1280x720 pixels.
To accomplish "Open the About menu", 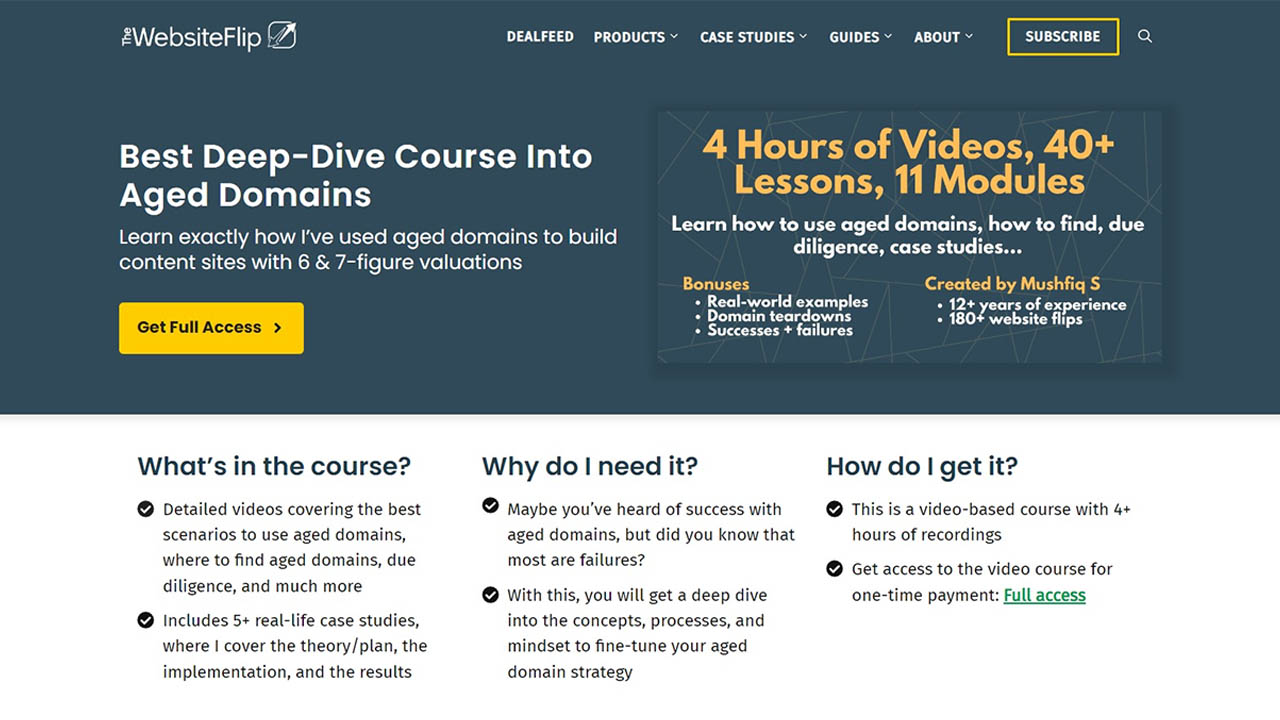I will (943, 37).
